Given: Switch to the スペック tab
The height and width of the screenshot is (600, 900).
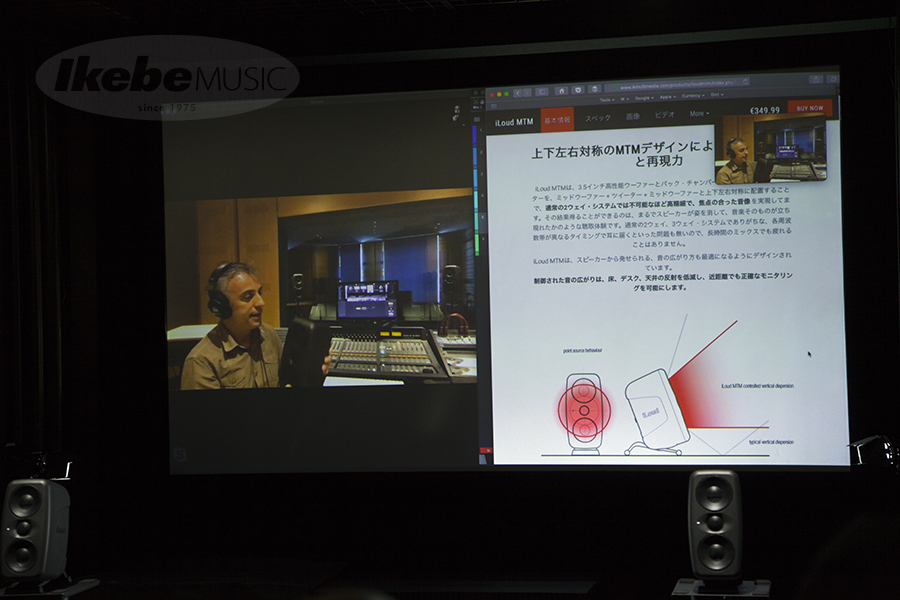Looking at the screenshot, I should click(597, 118).
